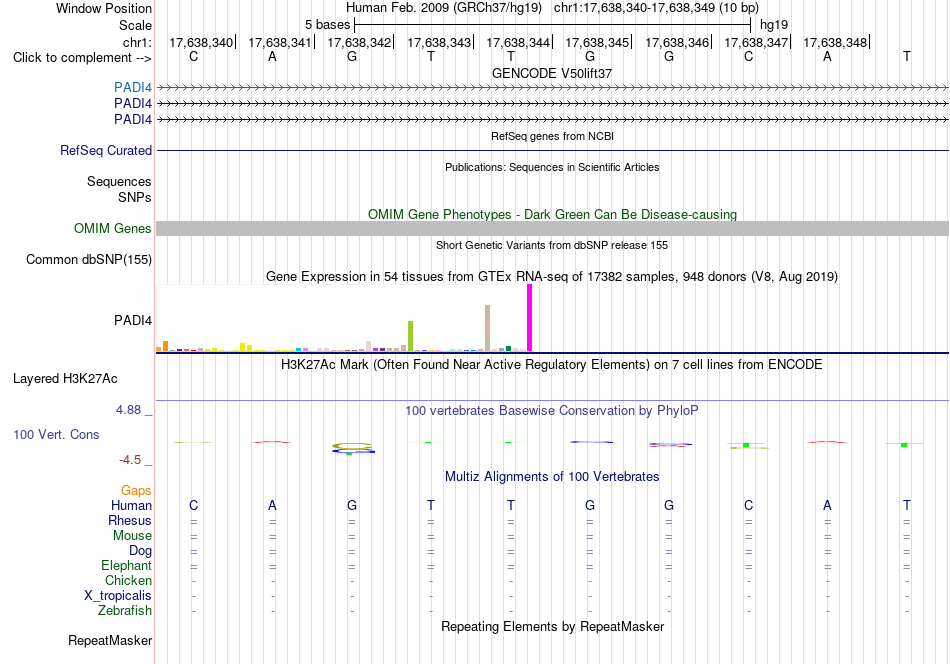Click the OMIM Gene Phenotypes green title
950x664 pixels.
tap(552, 214)
